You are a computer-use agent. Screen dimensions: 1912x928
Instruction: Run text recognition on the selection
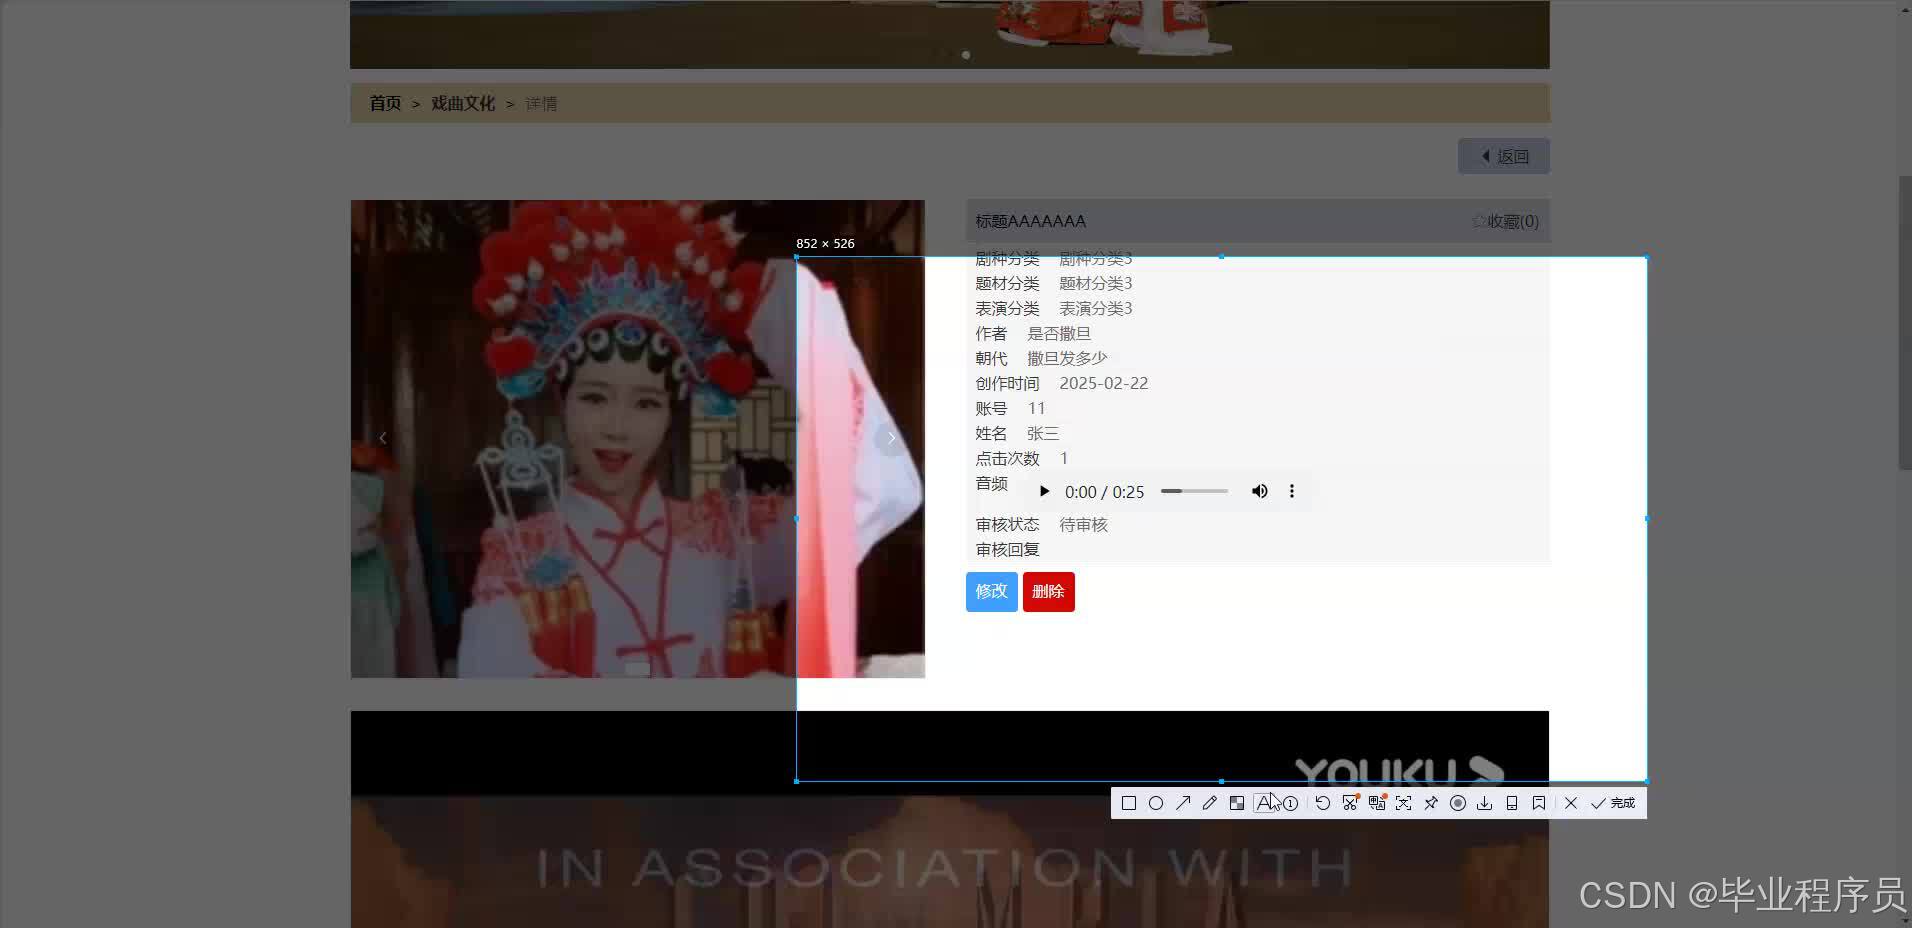point(1404,803)
